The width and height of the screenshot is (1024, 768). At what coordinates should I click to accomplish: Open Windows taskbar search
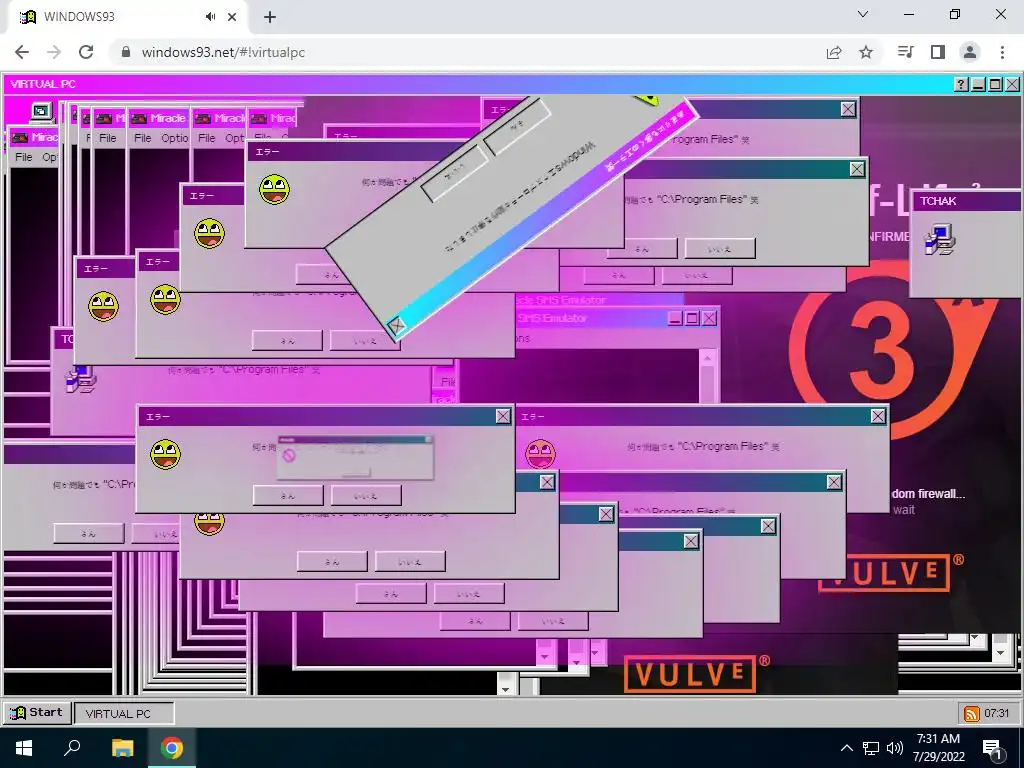[72, 748]
